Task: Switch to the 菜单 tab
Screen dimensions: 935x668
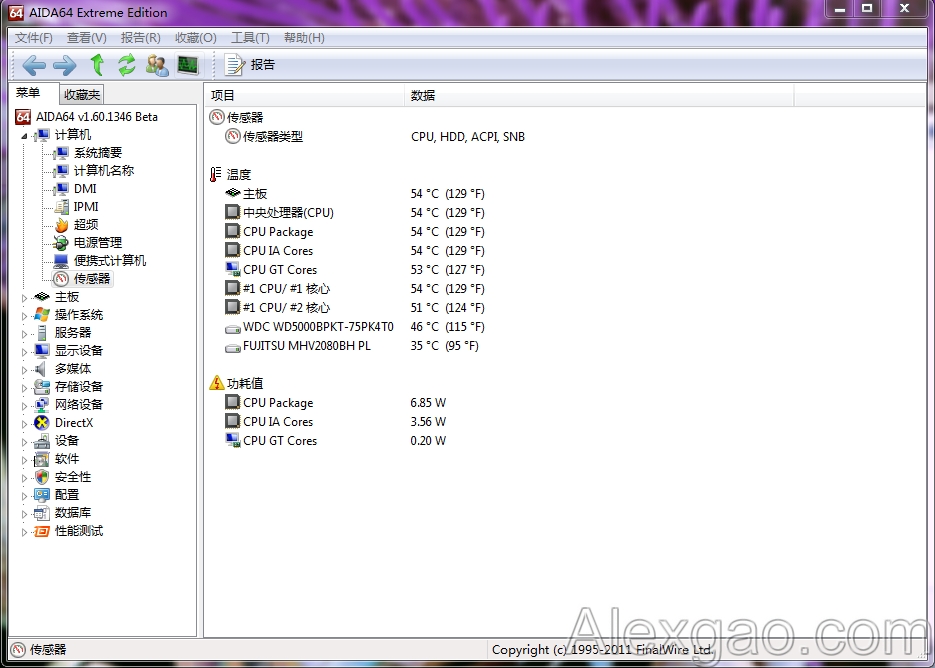Action: tap(28, 93)
